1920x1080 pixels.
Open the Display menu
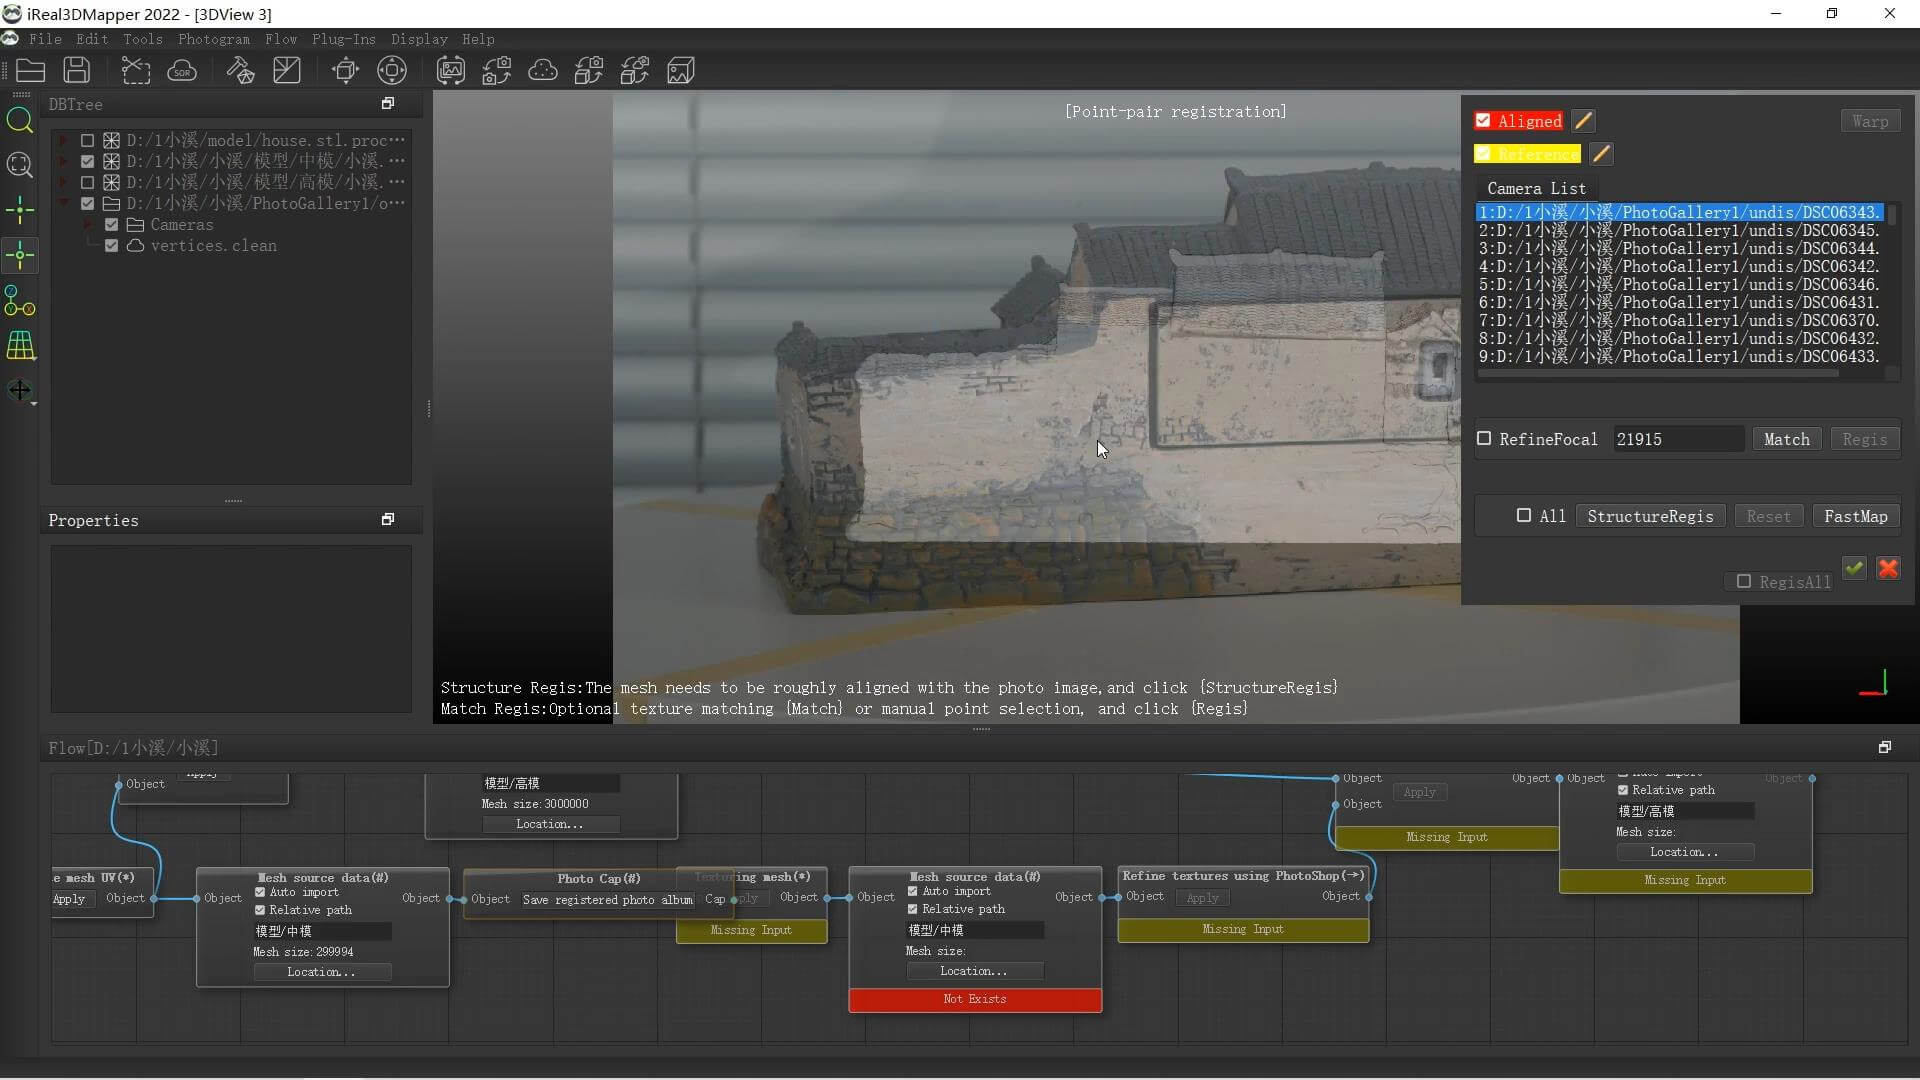click(x=419, y=39)
